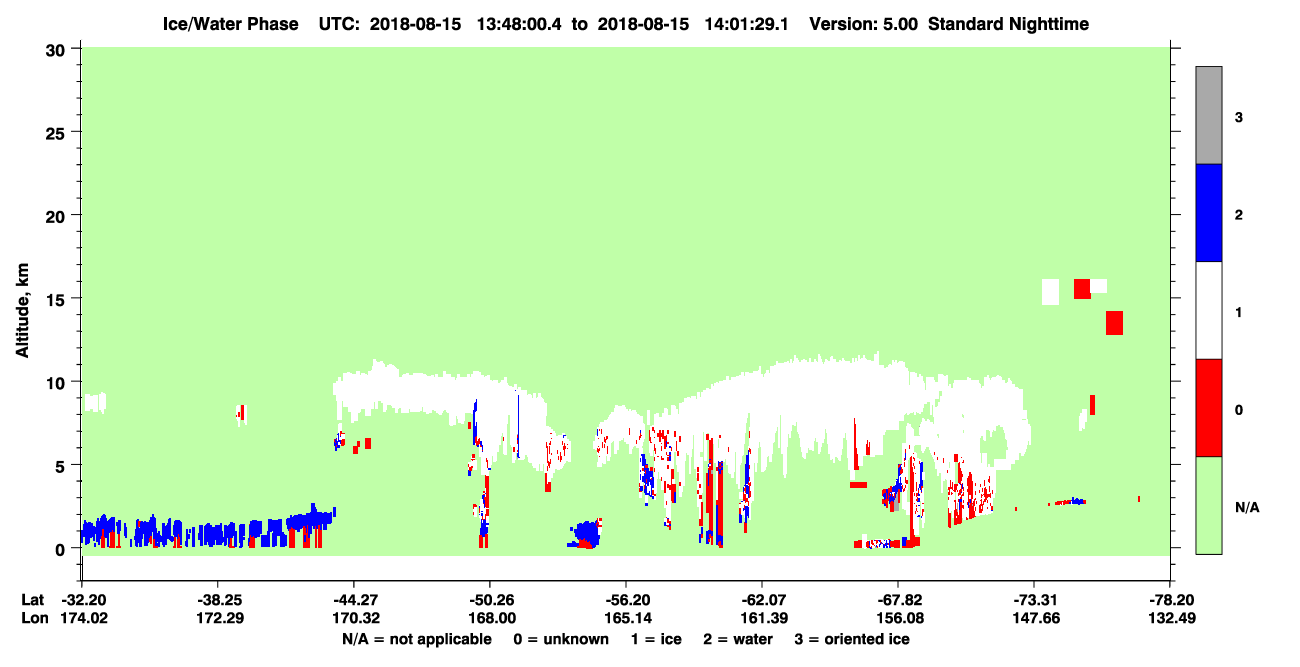Click the '2 = water' legend text
1300x667 pixels.
tap(738, 639)
